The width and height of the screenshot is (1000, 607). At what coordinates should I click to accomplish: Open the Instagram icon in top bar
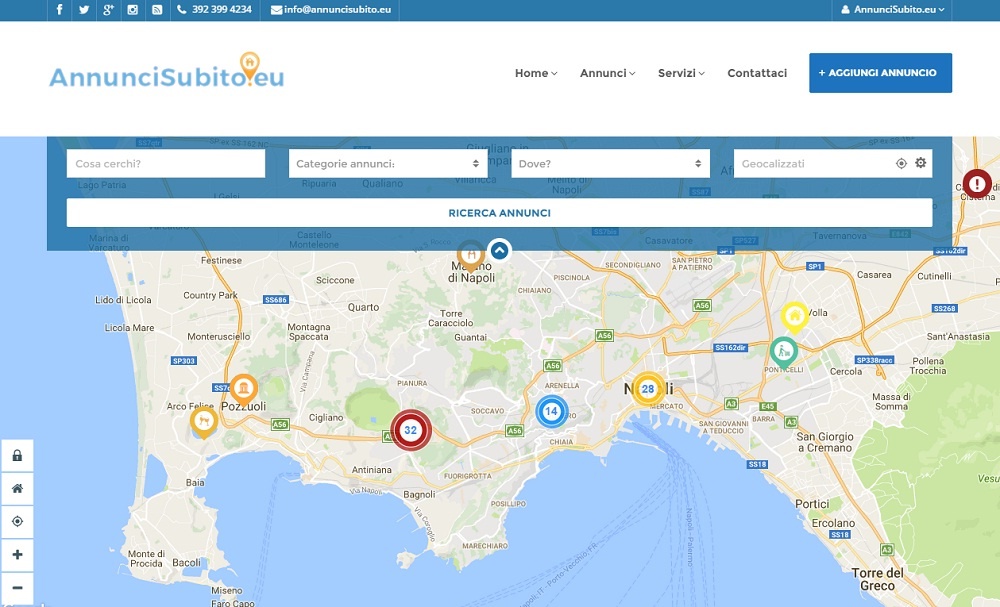tap(133, 10)
